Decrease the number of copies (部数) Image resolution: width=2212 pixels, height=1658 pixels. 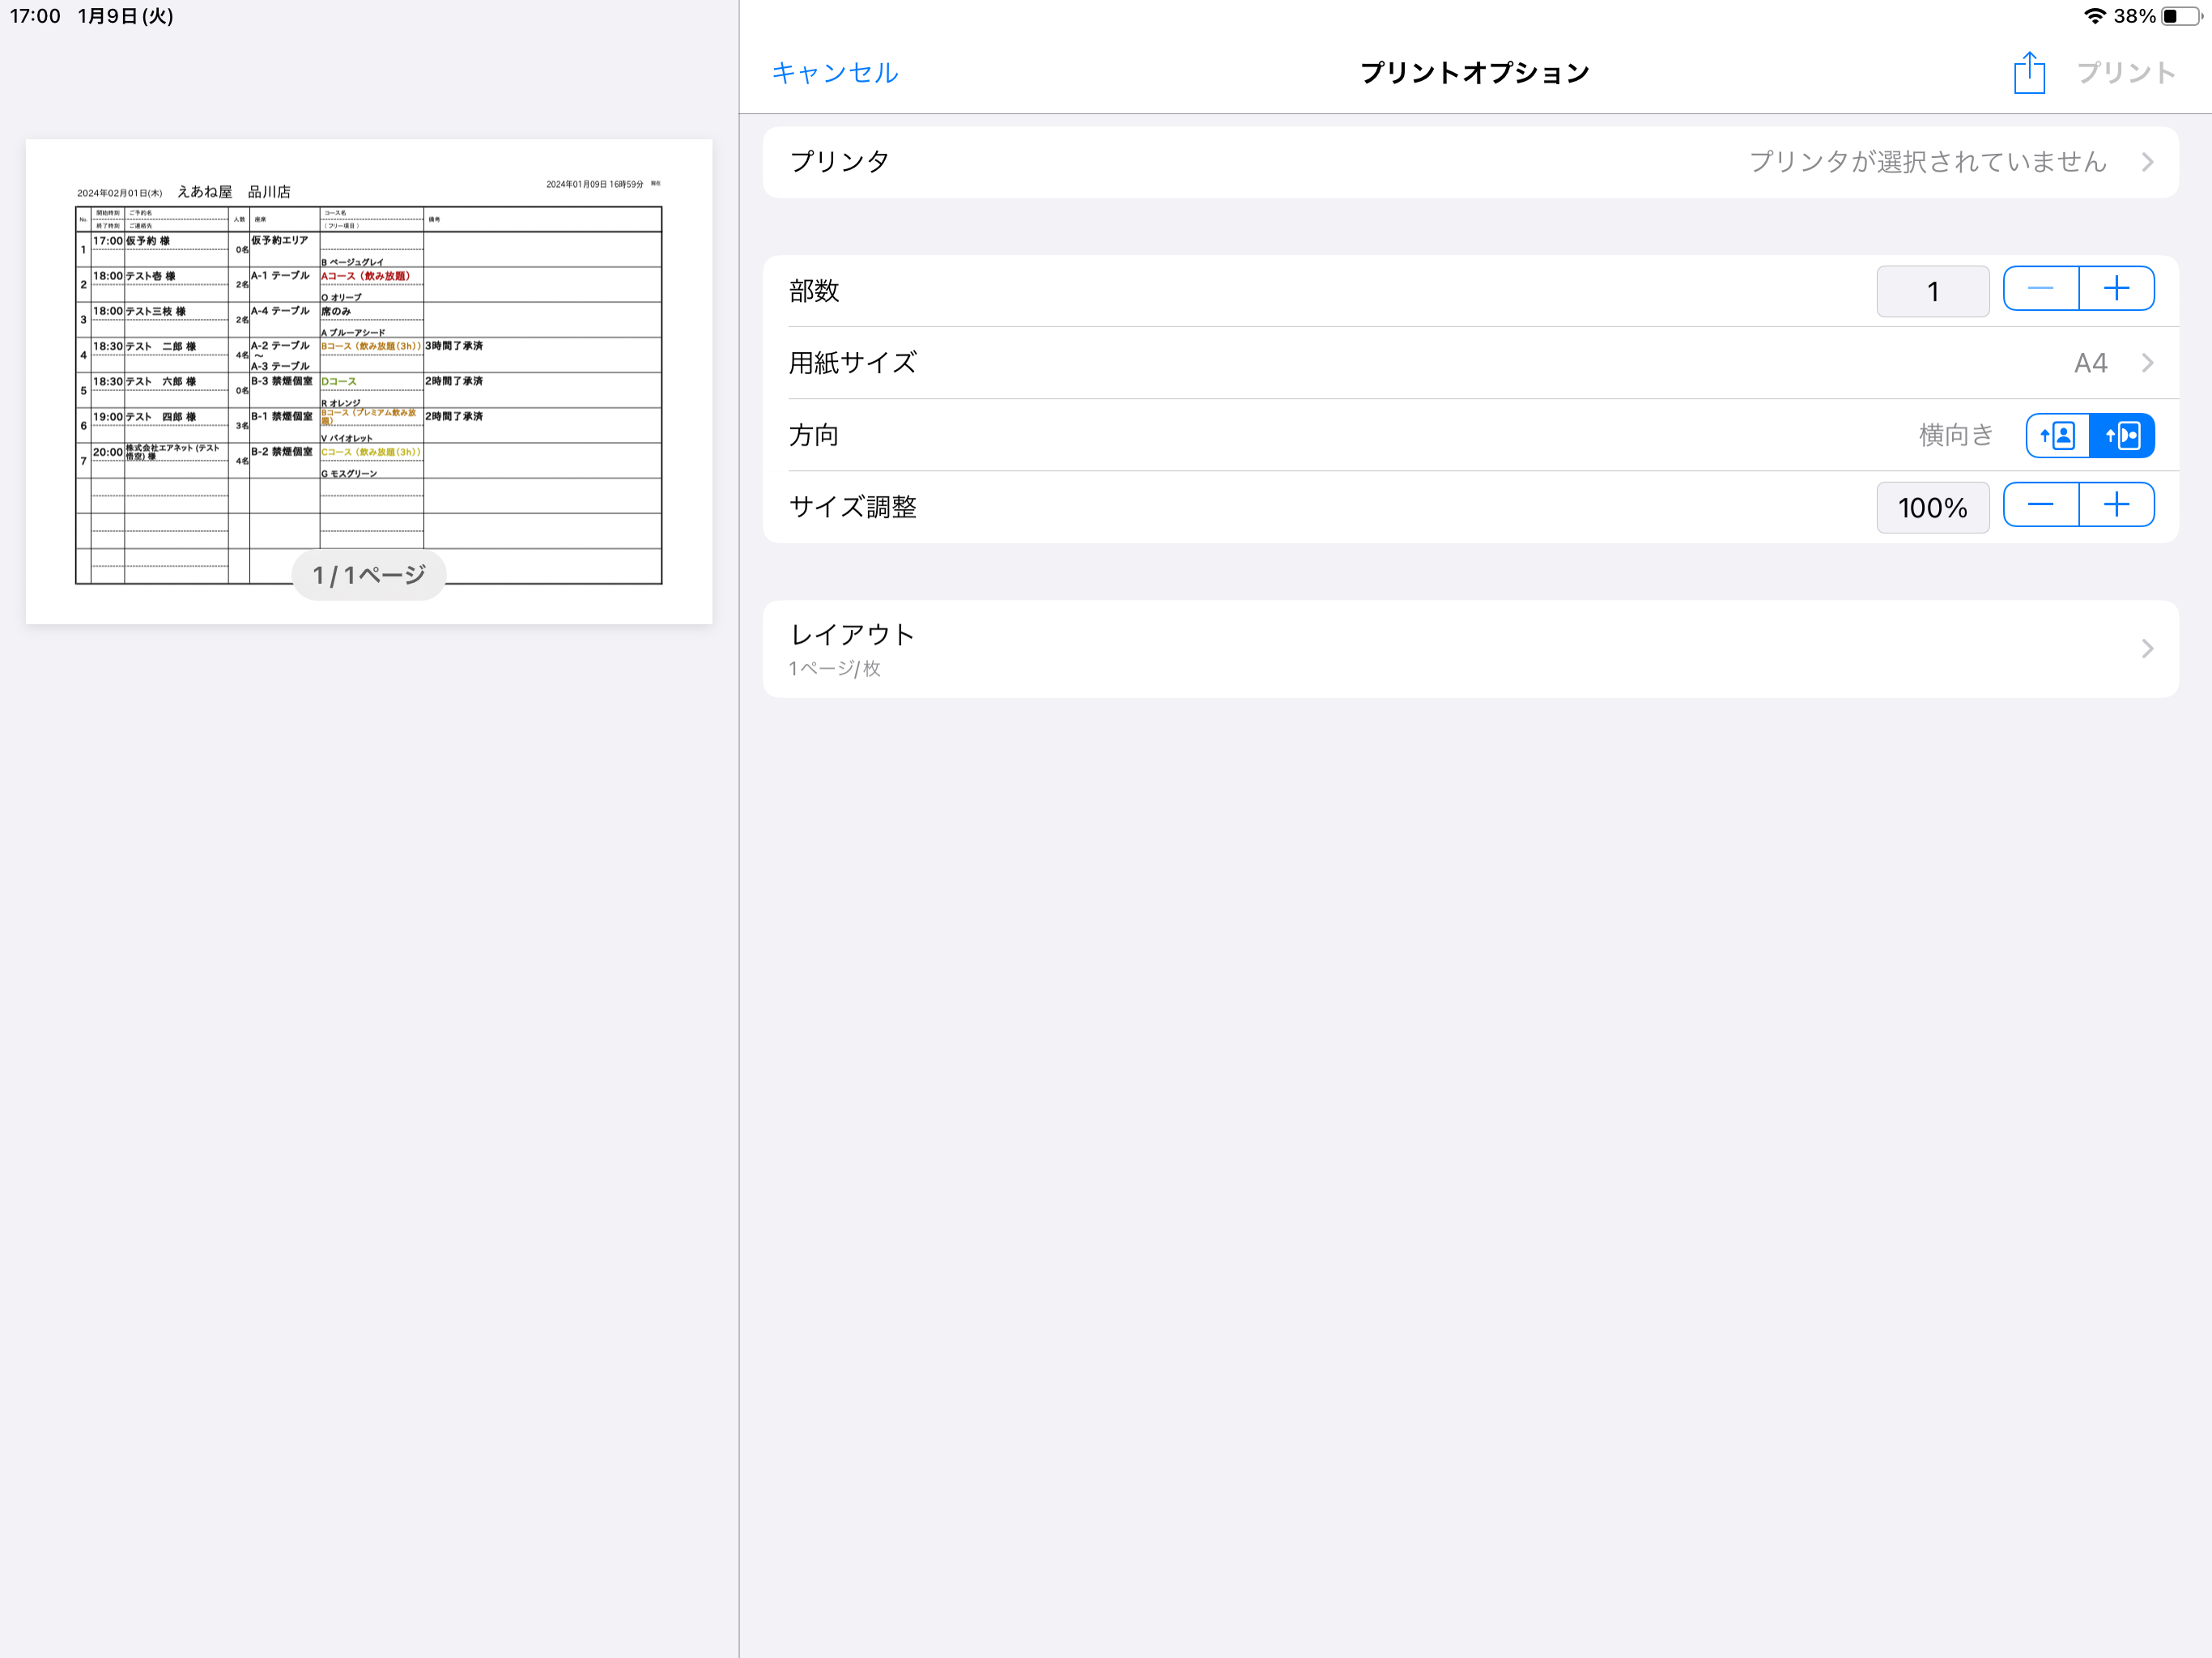click(x=2041, y=289)
